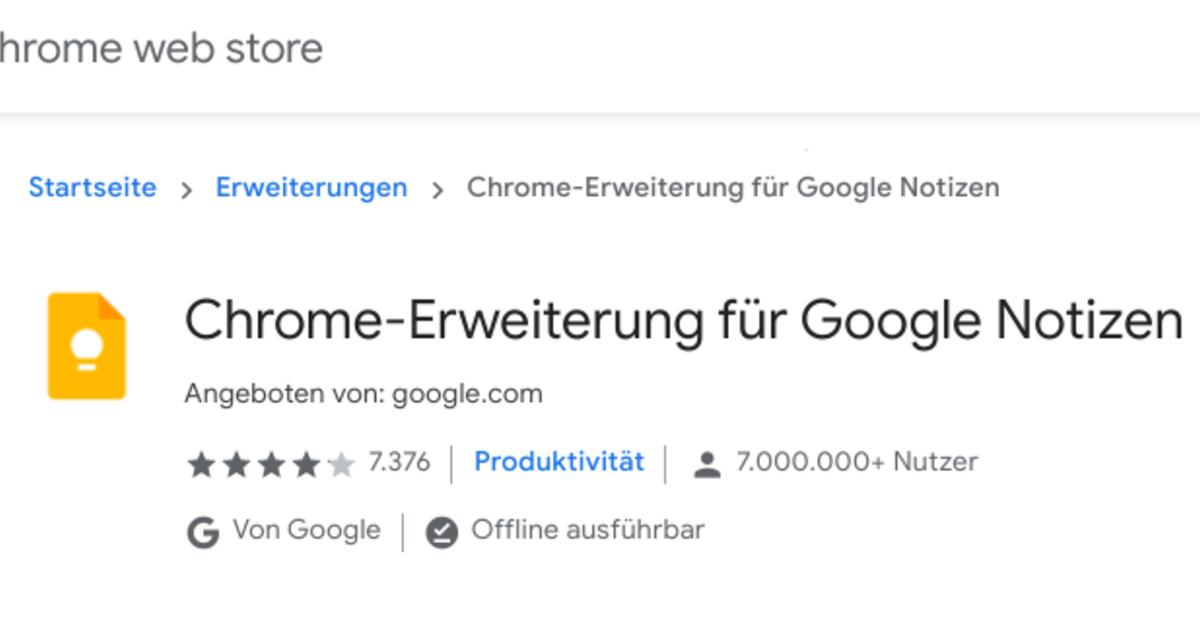Image resolution: width=1200 pixels, height=628 pixels.
Task: Click the half-filled fifth star
Action: [x=341, y=462]
